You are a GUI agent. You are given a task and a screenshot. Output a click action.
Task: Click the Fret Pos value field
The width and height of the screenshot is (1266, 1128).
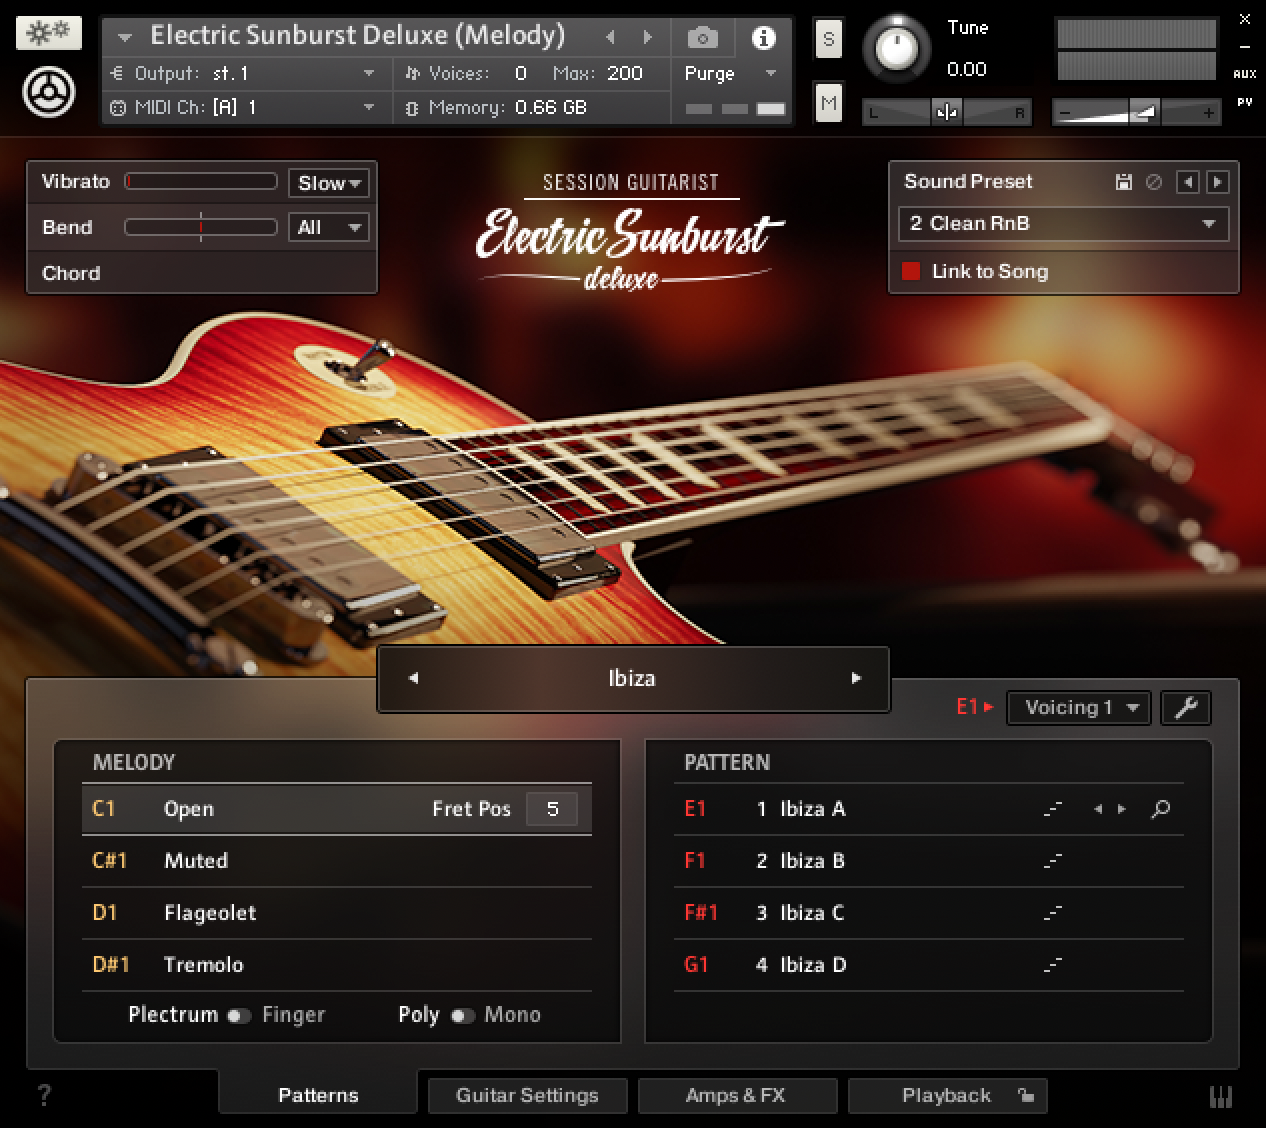tap(552, 809)
